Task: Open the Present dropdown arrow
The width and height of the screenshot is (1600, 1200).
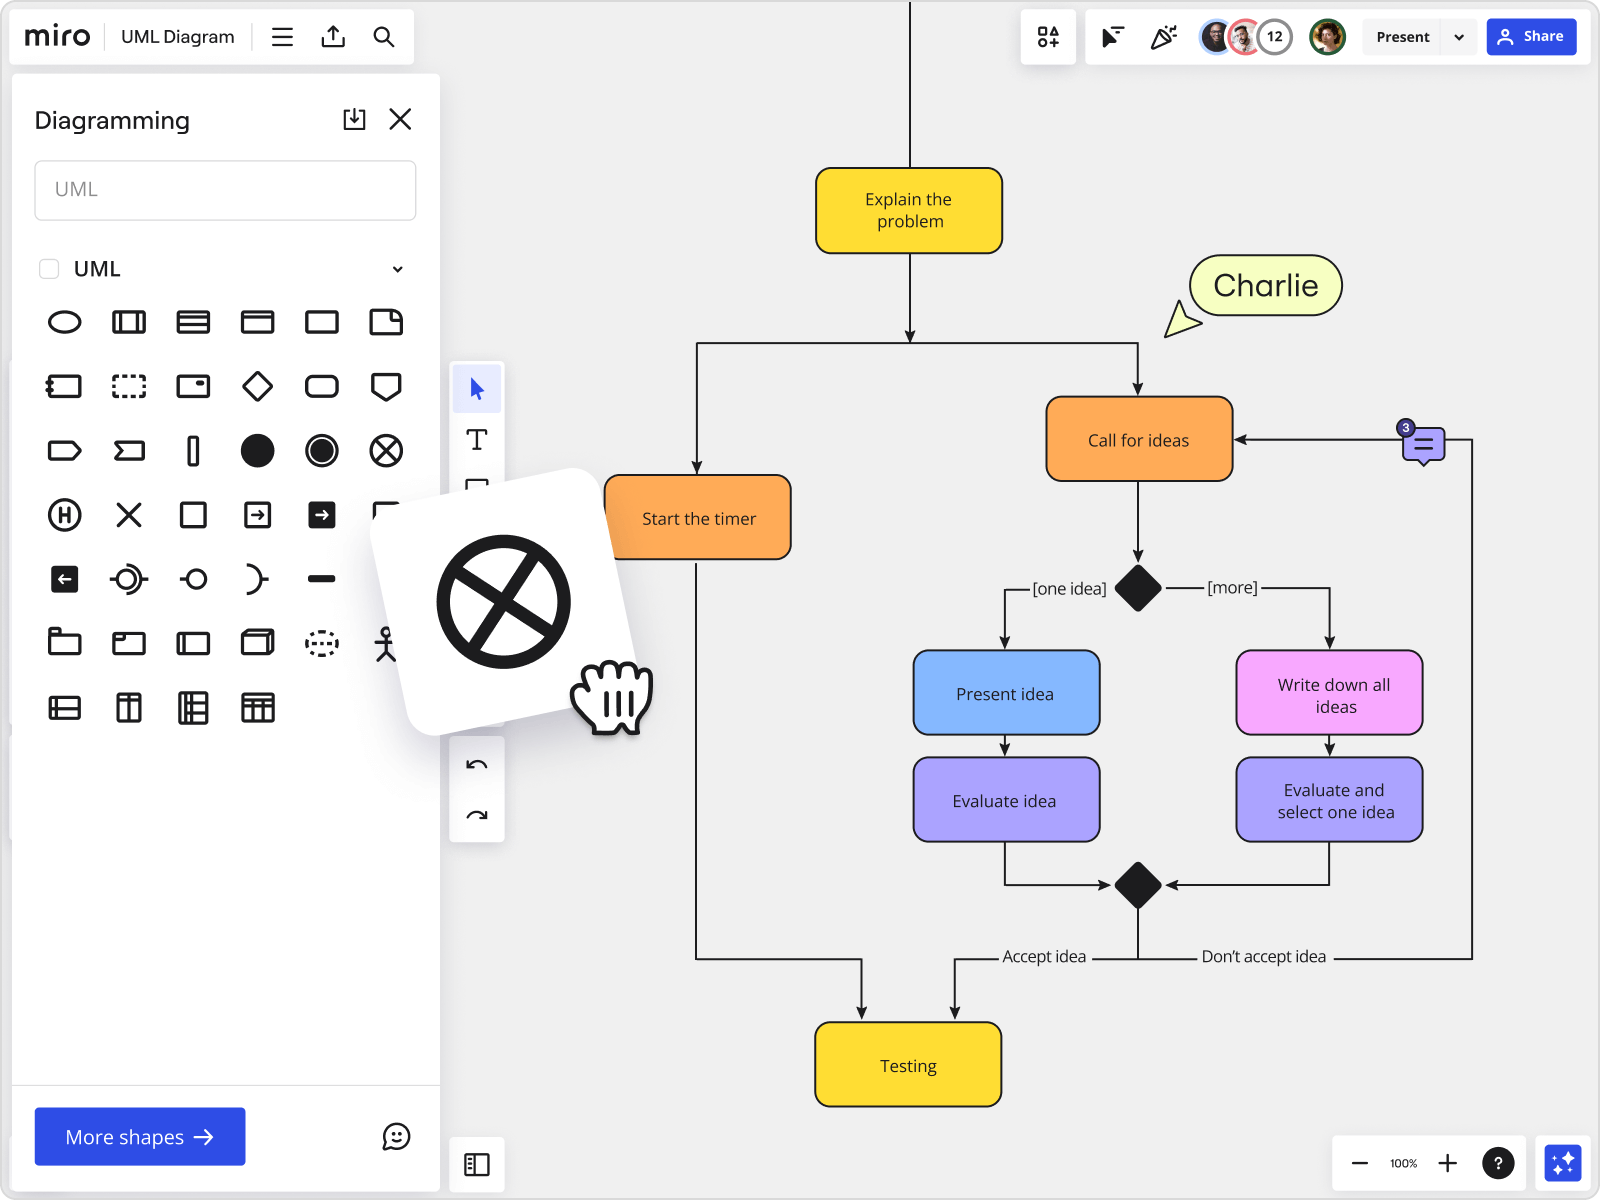Action: [x=1459, y=37]
